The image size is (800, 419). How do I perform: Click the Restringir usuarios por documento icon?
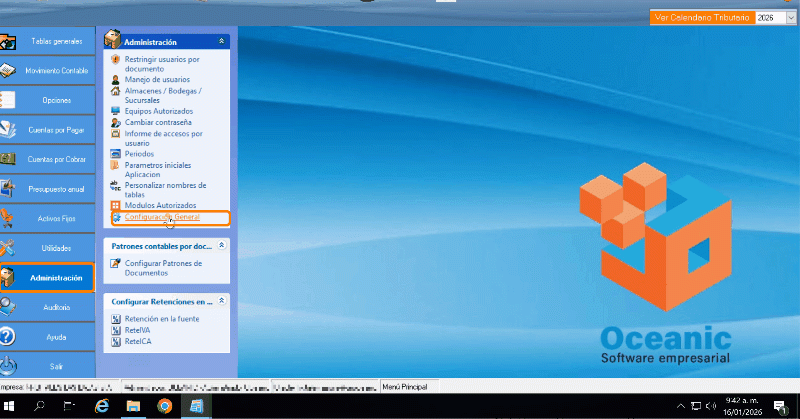pos(116,61)
